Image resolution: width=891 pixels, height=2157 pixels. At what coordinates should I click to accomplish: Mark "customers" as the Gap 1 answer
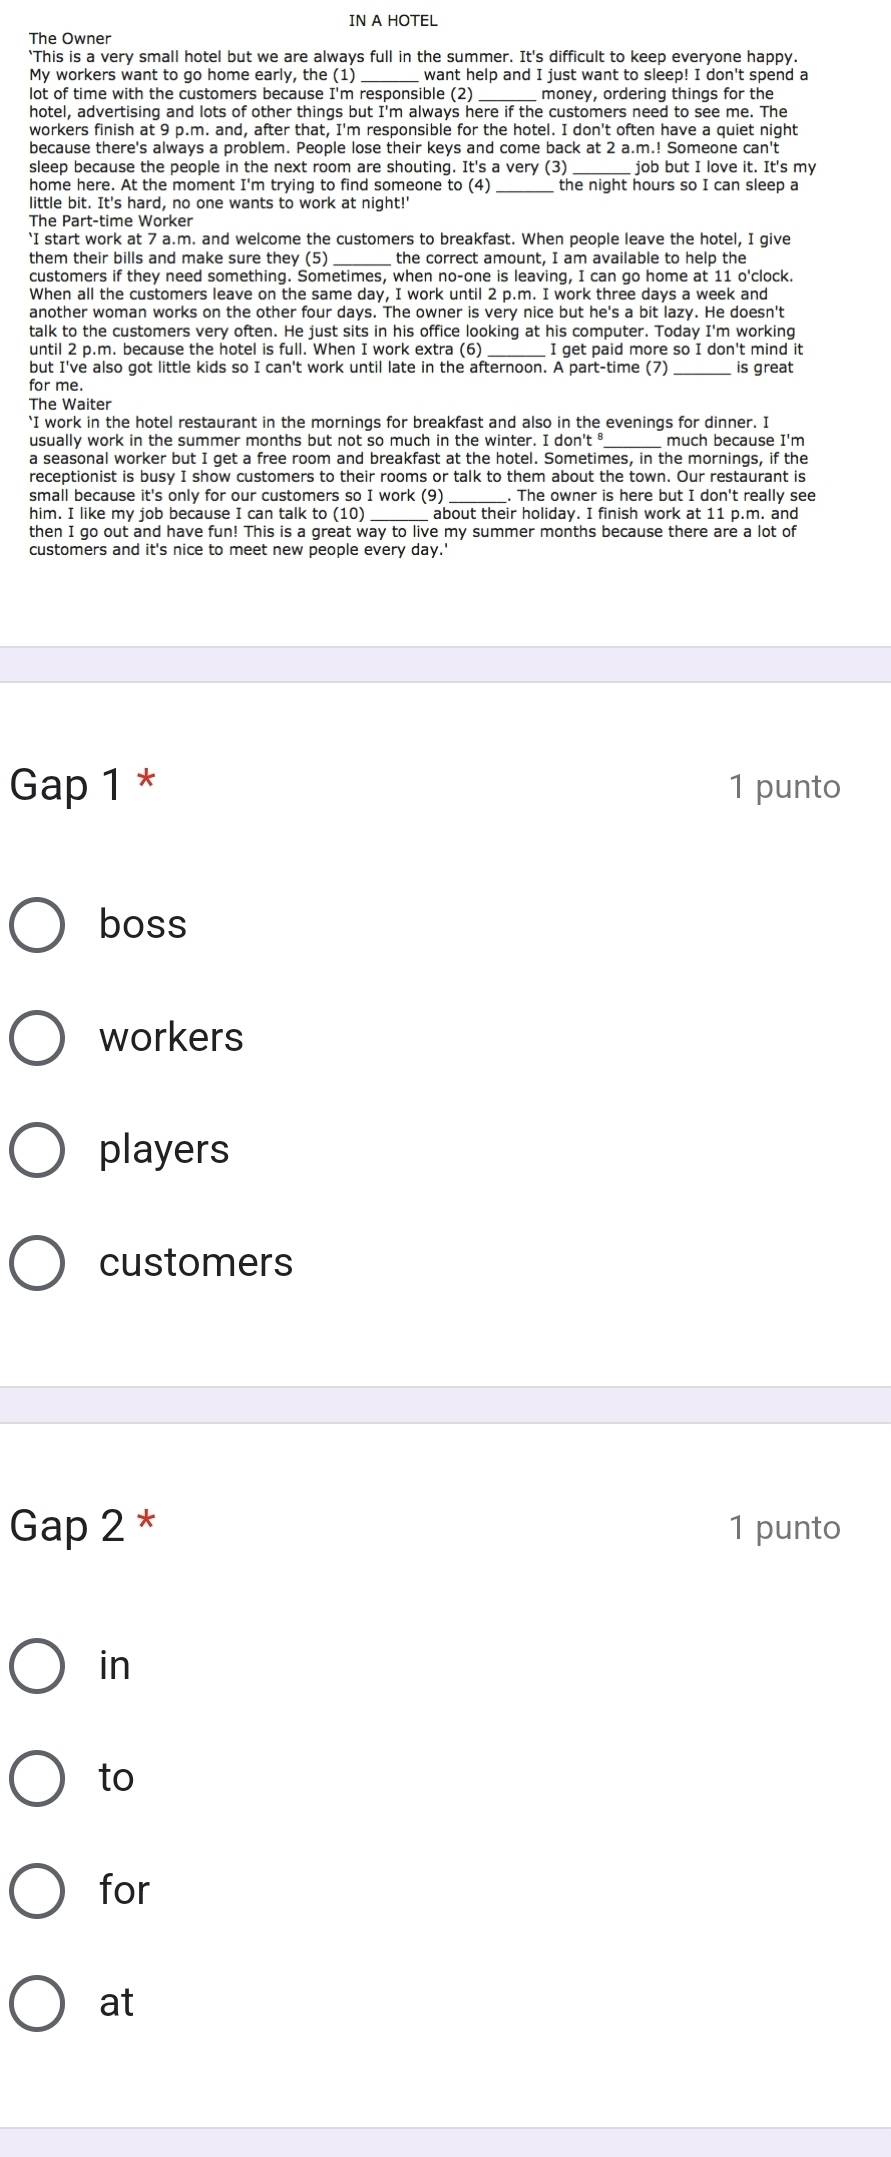pyautogui.click(x=38, y=1263)
